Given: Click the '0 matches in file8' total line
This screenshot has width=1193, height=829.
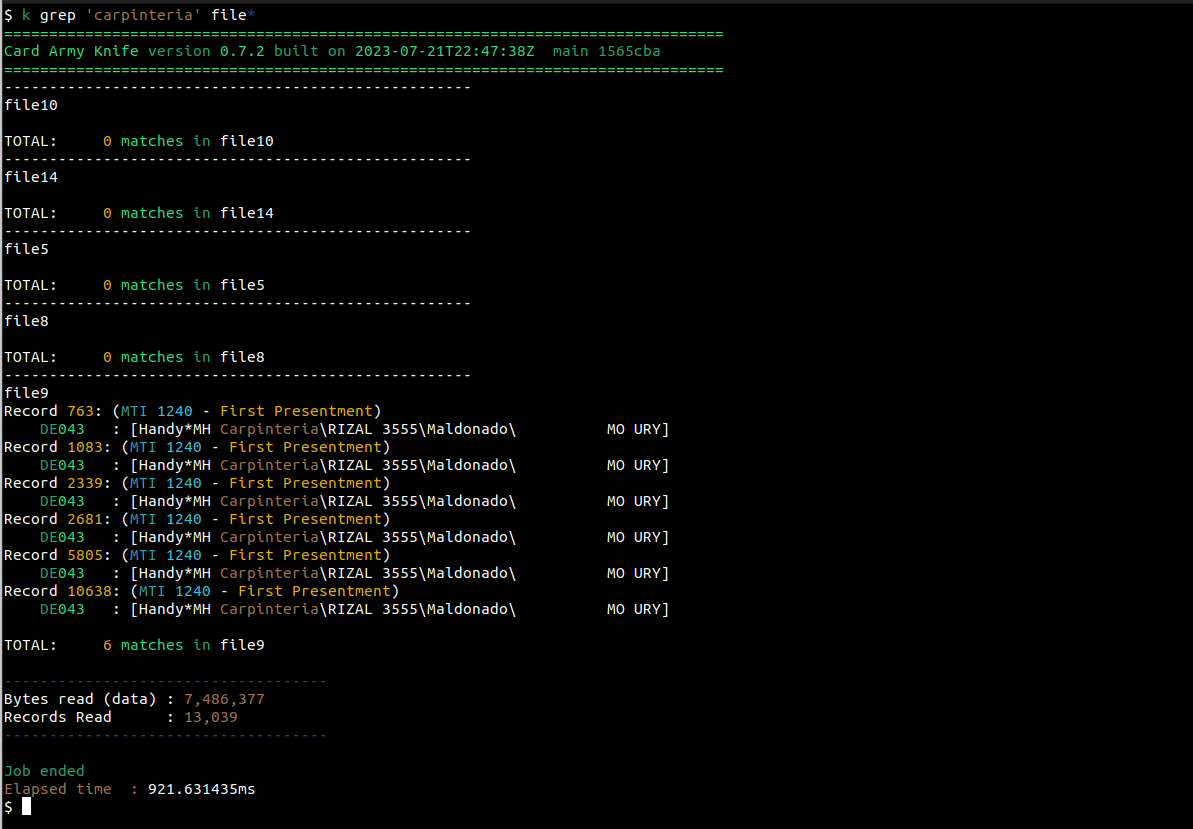Looking at the screenshot, I should point(184,357).
